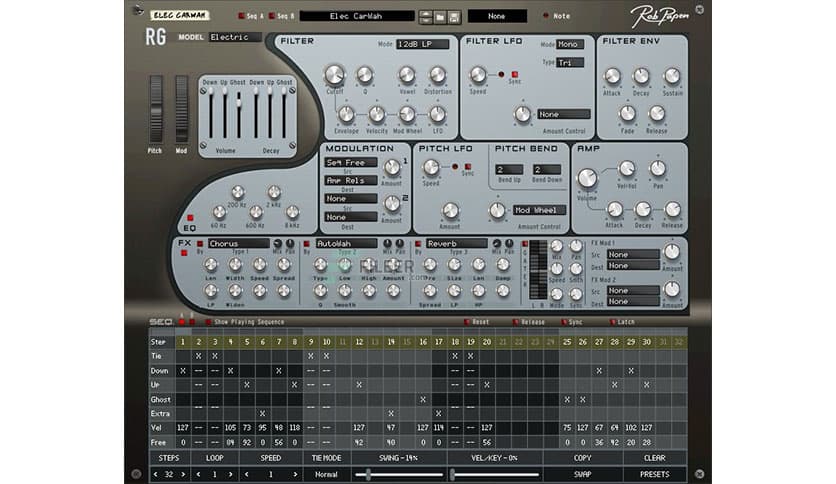Adjust the Chorus Width knob
The height and width of the screenshot is (484, 836).
coord(235,264)
